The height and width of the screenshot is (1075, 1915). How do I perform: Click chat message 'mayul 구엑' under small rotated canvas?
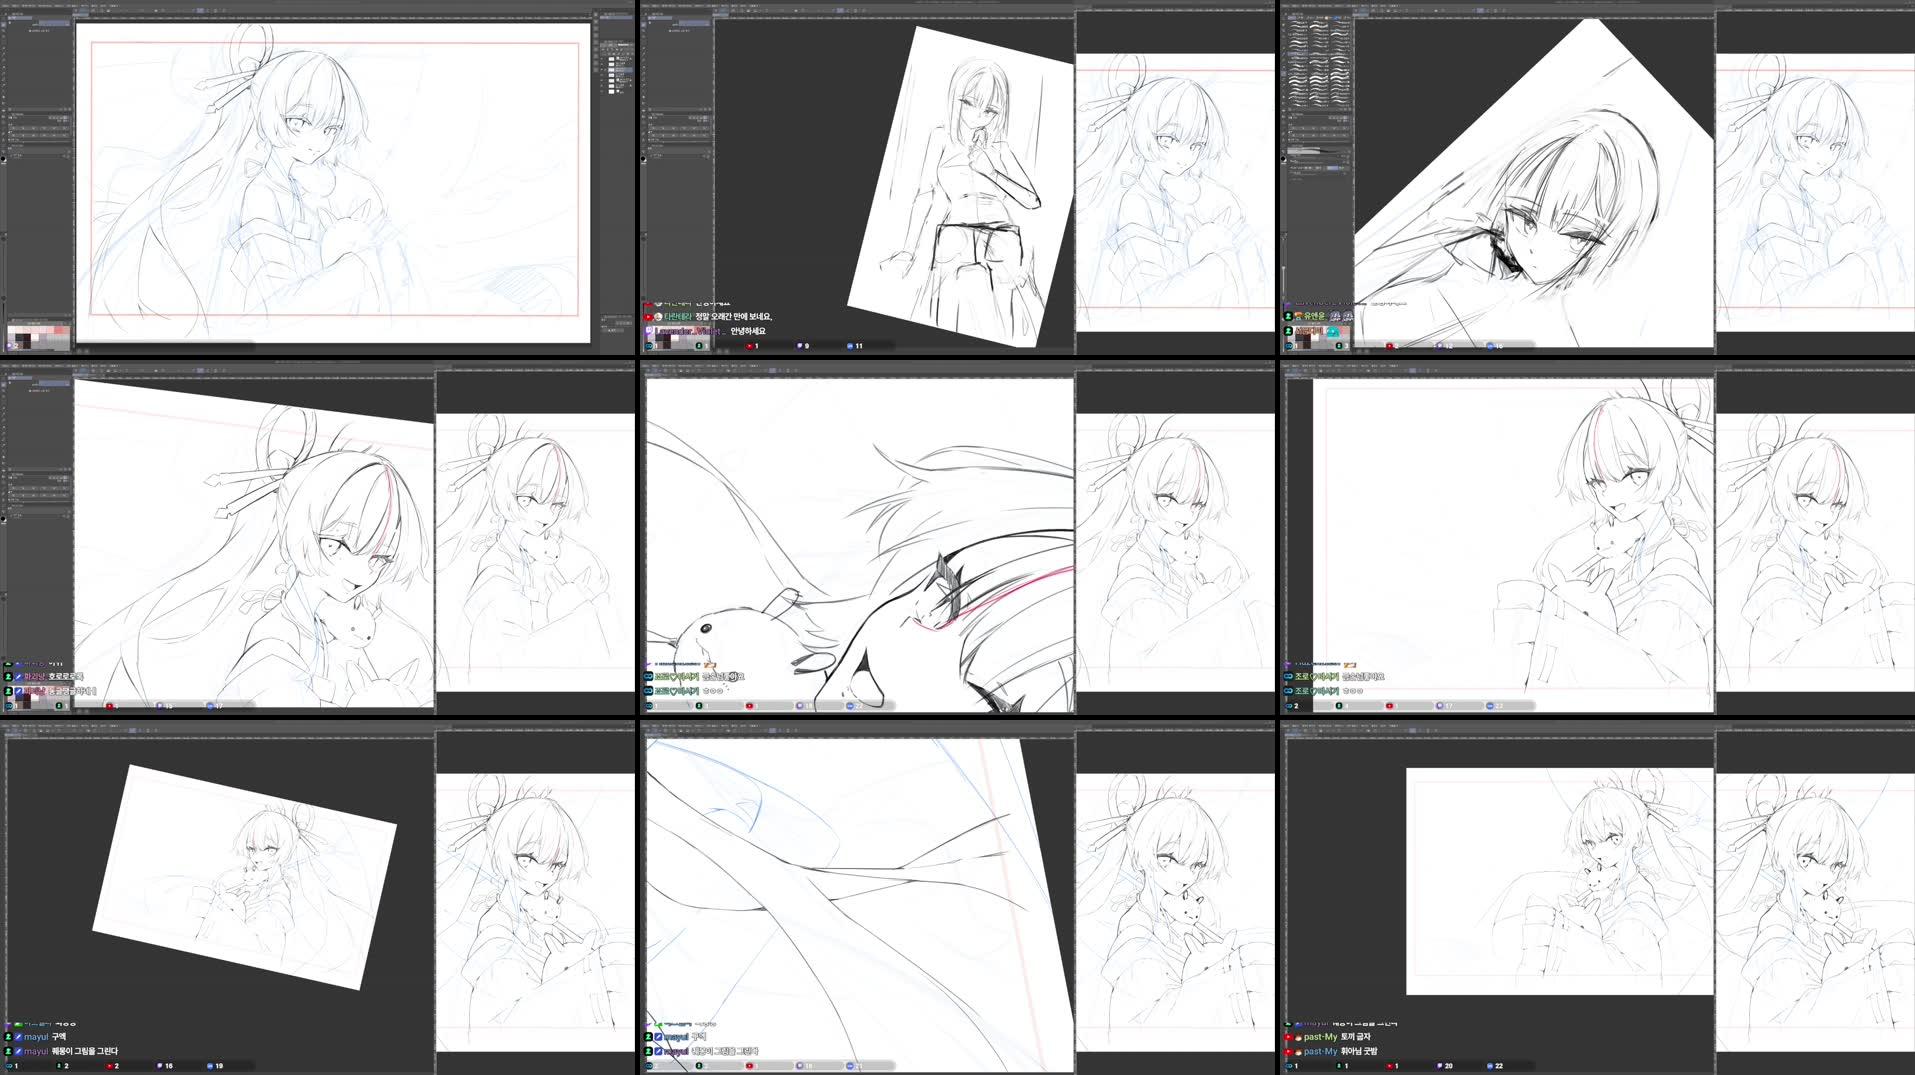pyautogui.click(x=45, y=1037)
